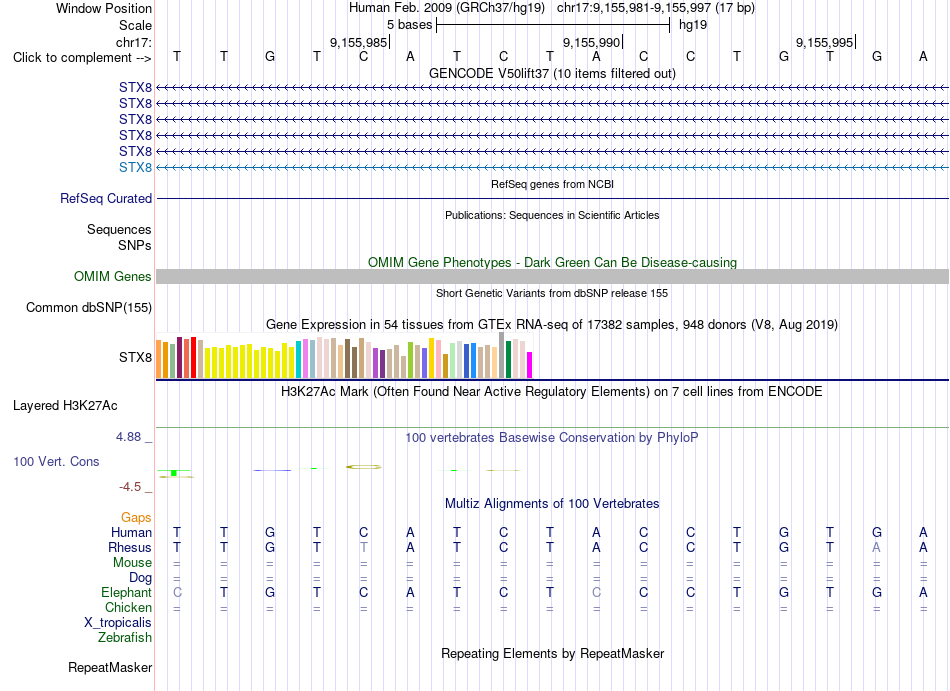950x691 pixels.
Task: Click the Layered H3K27Ac label
Action: click(x=65, y=406)
